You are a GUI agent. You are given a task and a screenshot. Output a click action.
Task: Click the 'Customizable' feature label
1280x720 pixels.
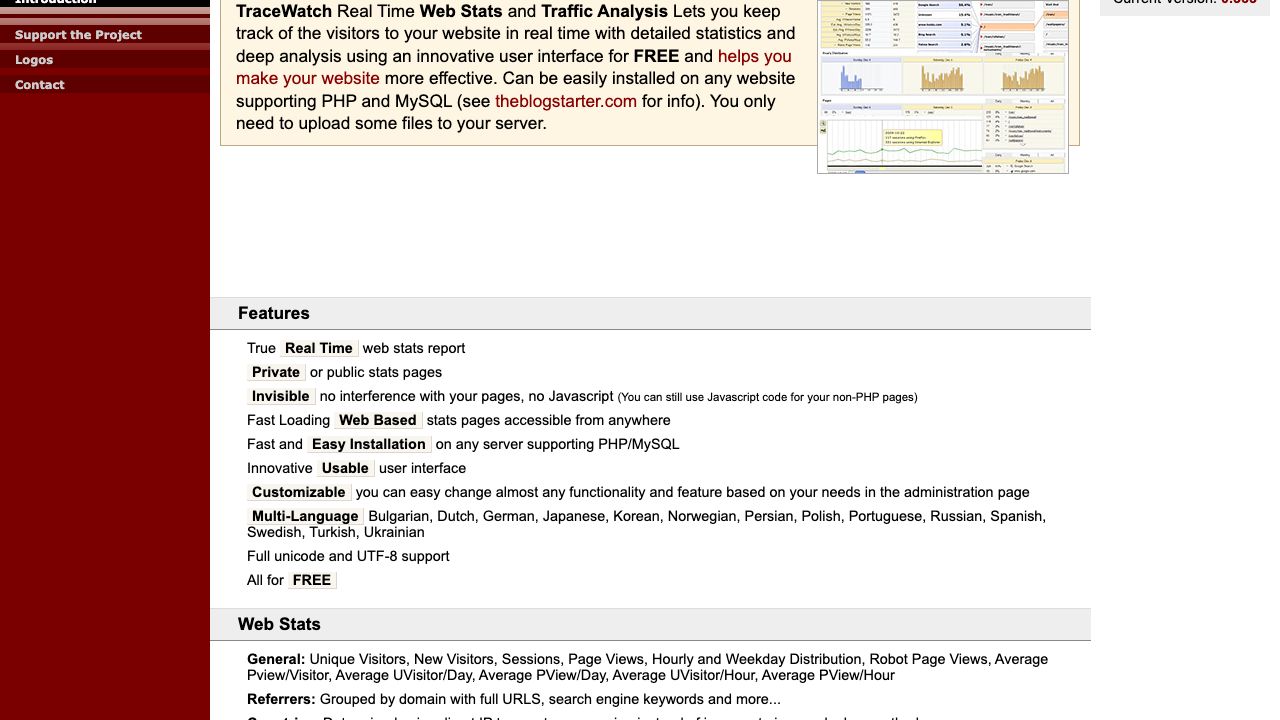point(299,492)
